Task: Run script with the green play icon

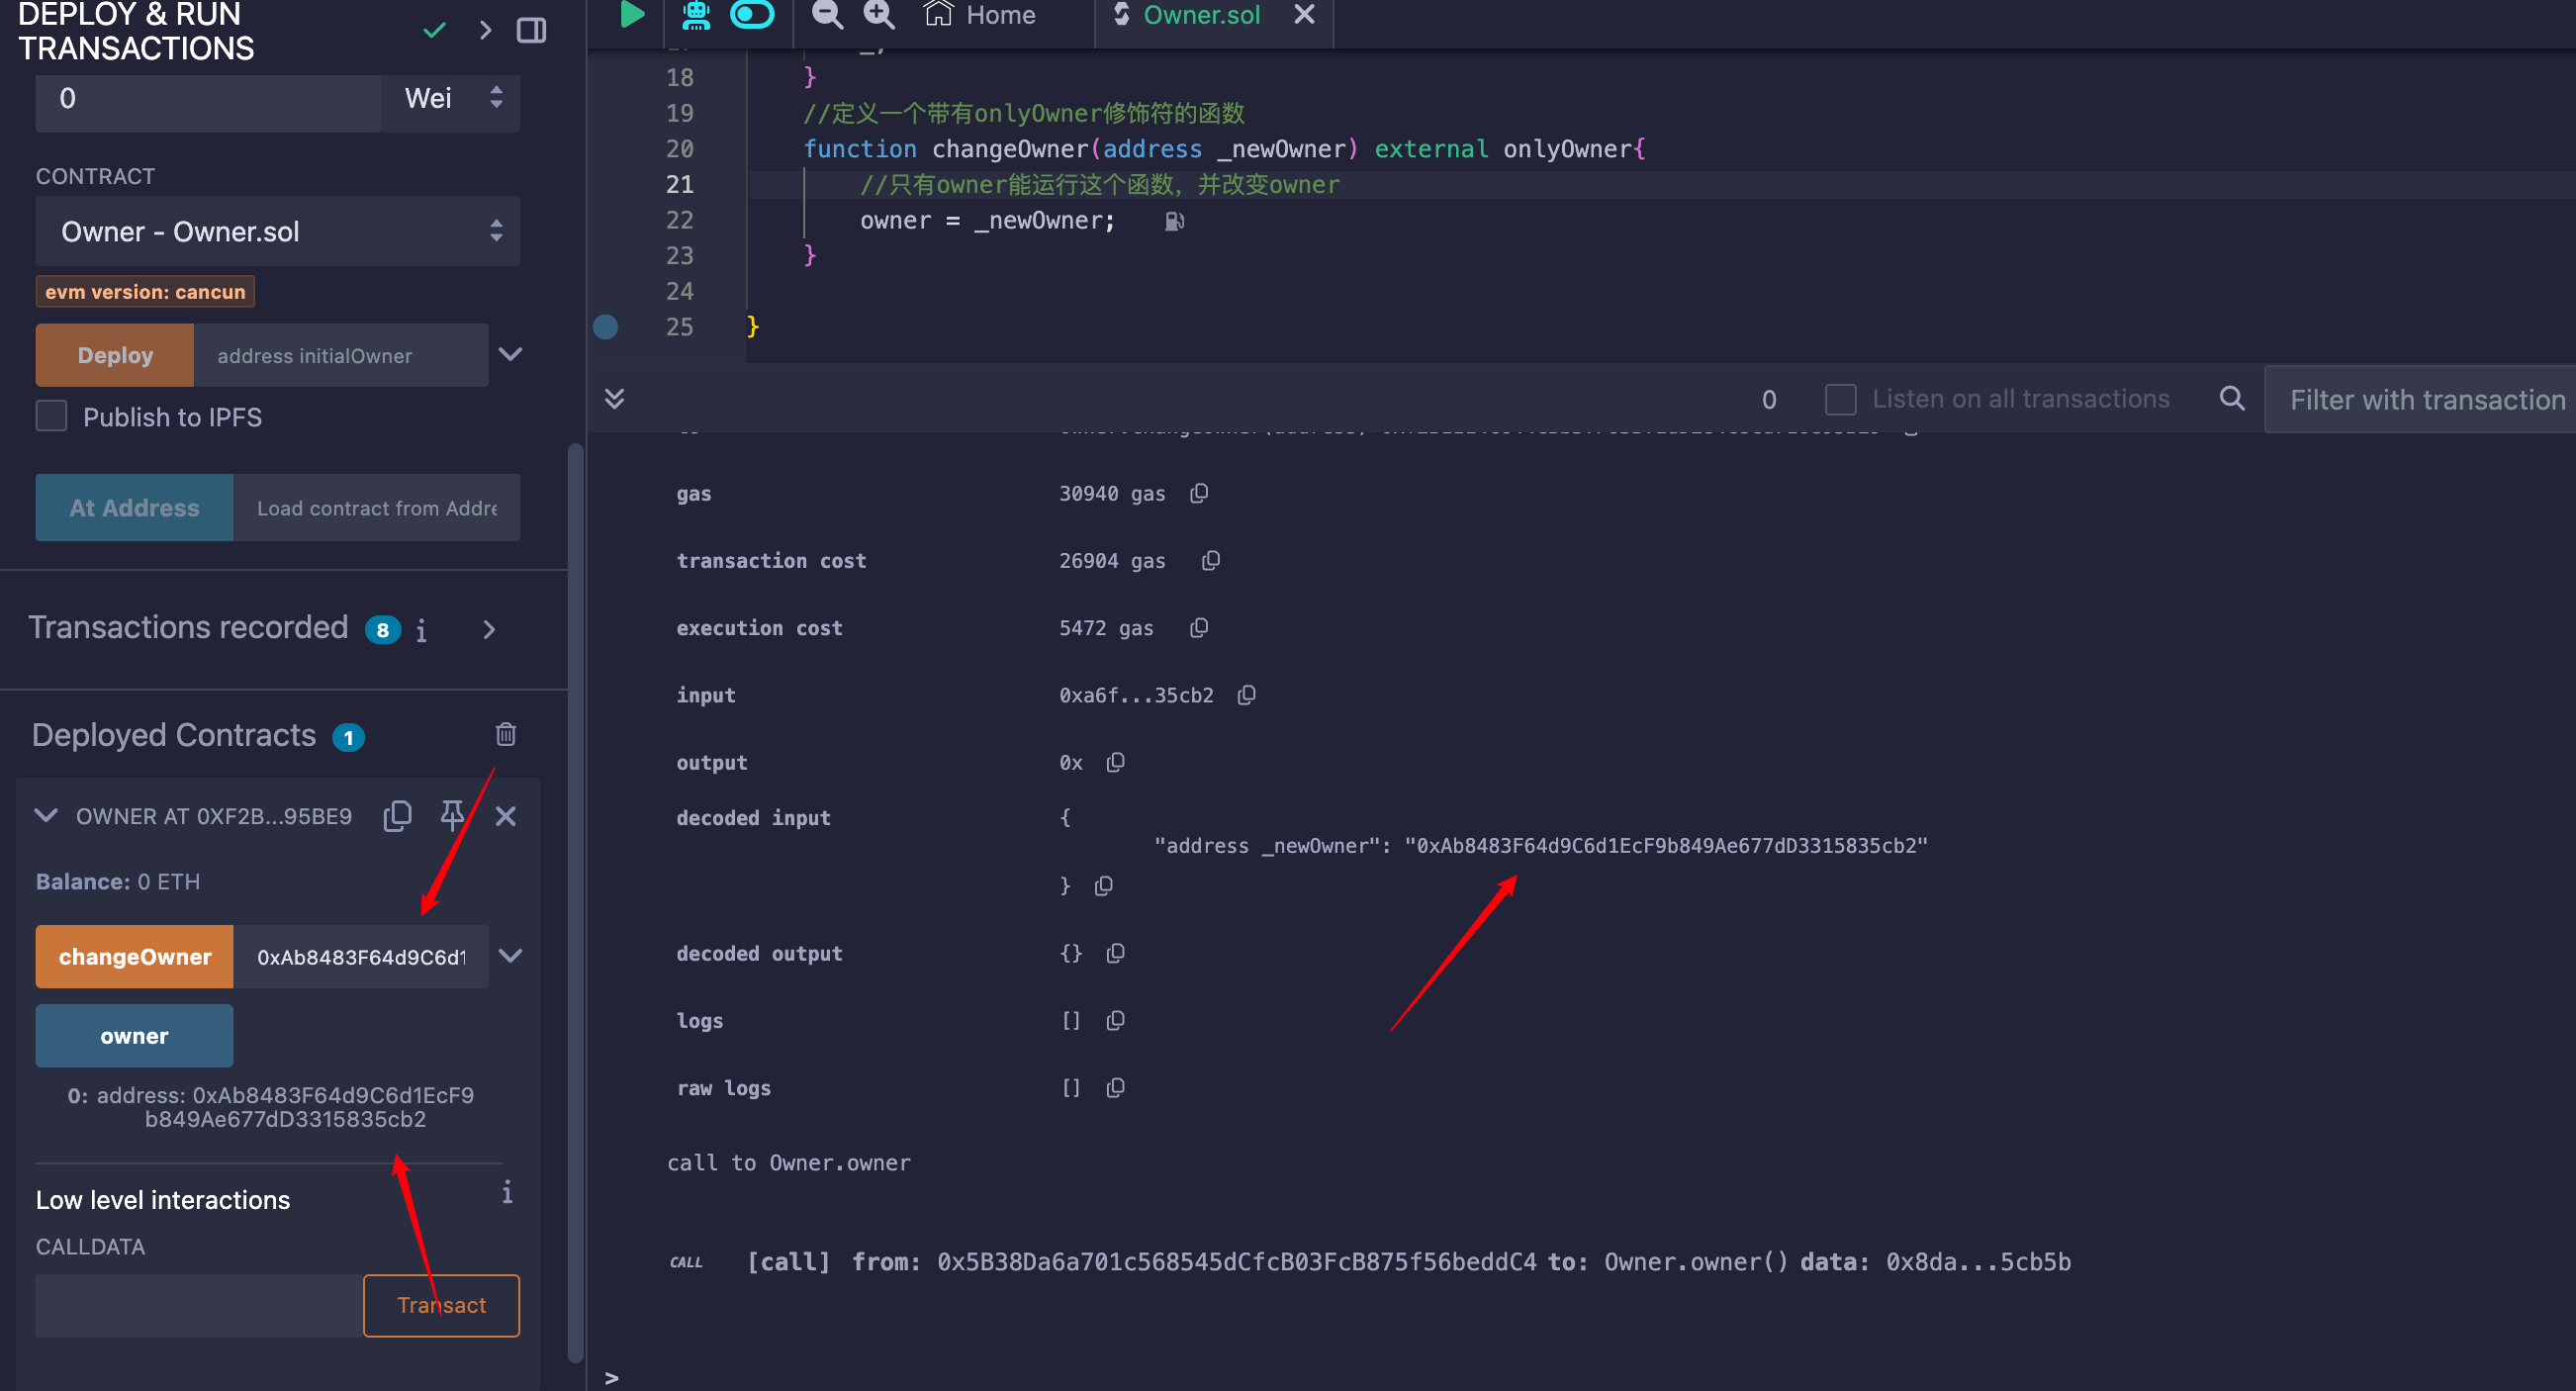Action: coord(631,15)
